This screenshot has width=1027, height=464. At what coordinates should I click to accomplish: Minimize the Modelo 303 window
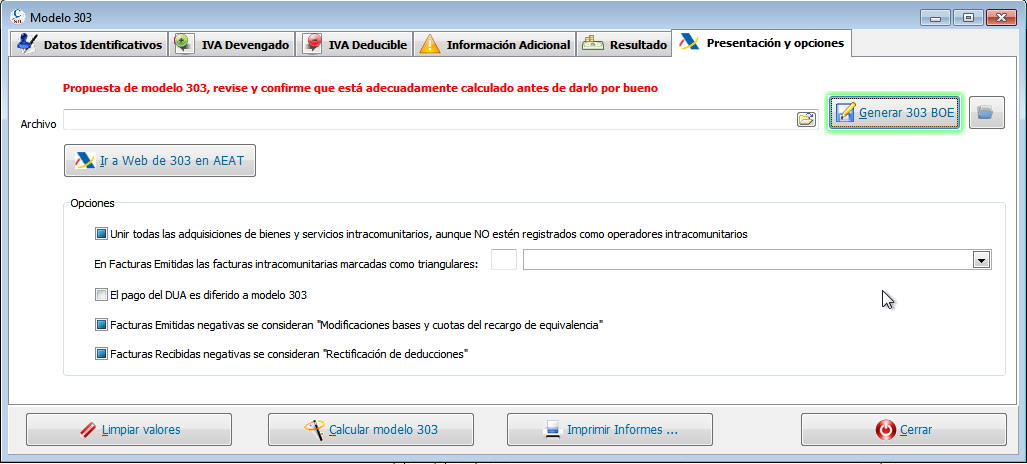(x=935, y=17)
